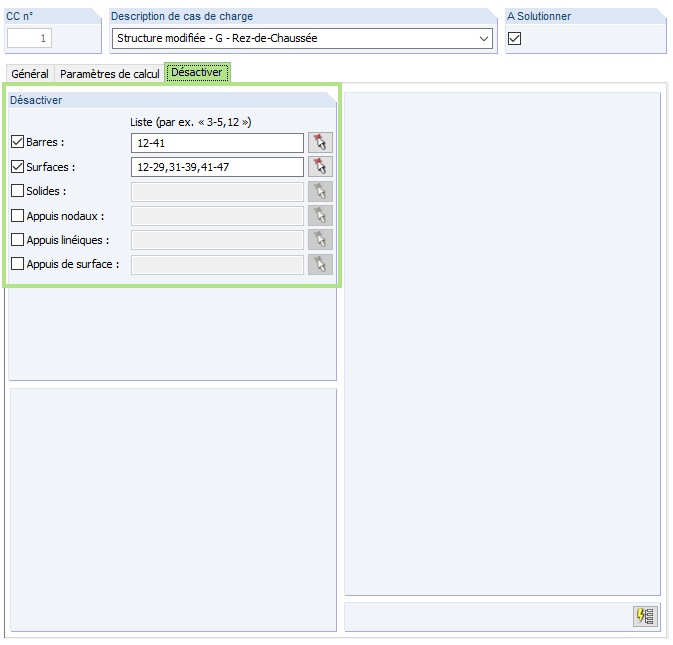Viewport: 673px width, 645px height.
Task: Click the Solides list field
Action: (217, 191)
